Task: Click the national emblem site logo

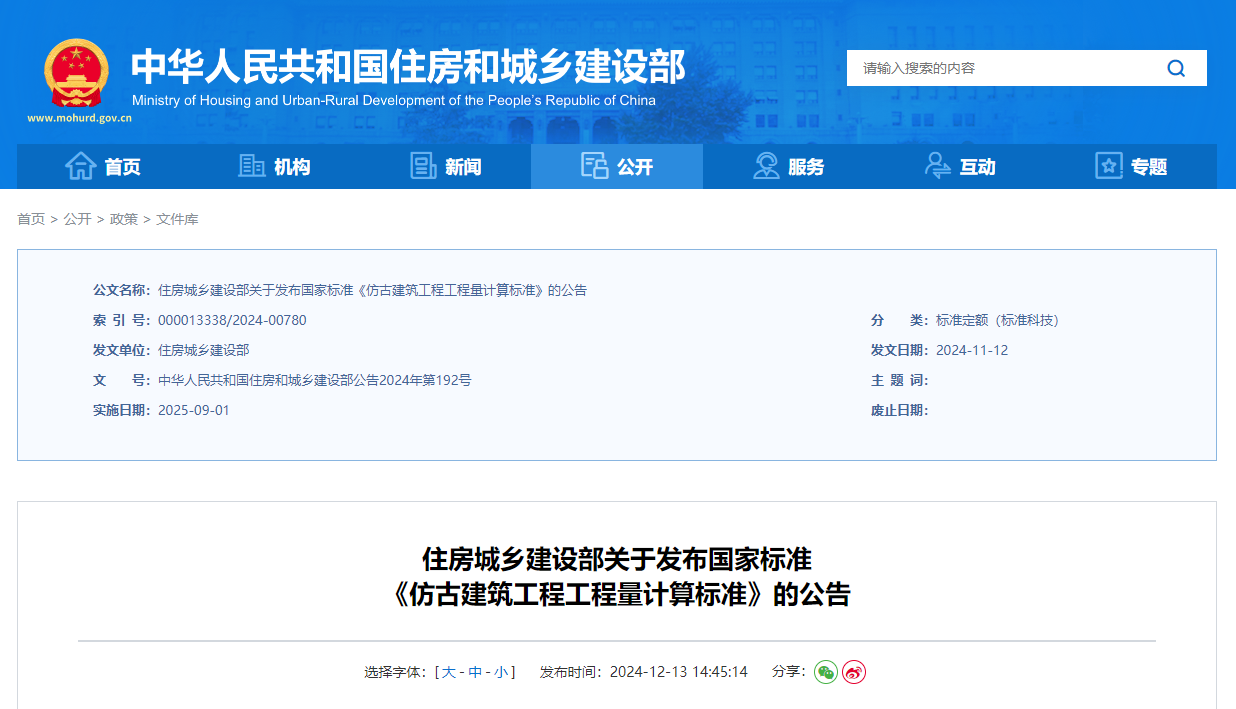Action: pyautogui.click(x=77, y=70)
